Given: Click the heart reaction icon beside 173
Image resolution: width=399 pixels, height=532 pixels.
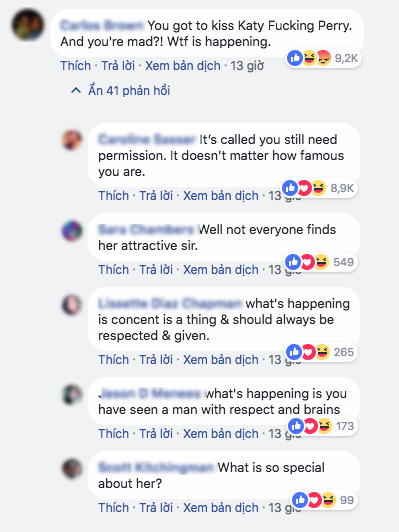Looking at the screenshot, I should tap(310, 426).
